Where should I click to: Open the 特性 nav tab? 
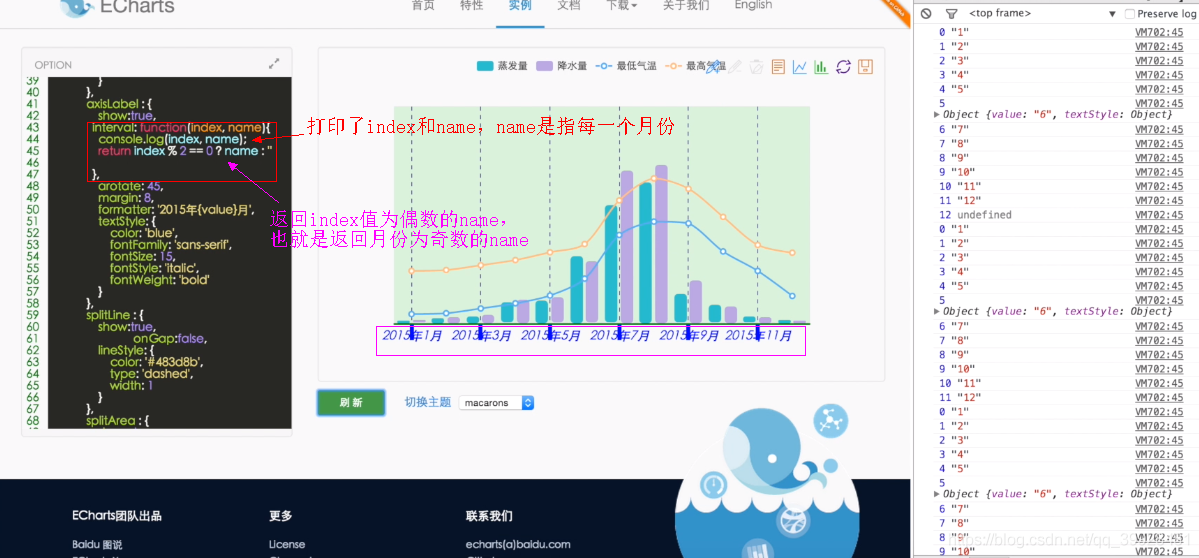[472, 5]
